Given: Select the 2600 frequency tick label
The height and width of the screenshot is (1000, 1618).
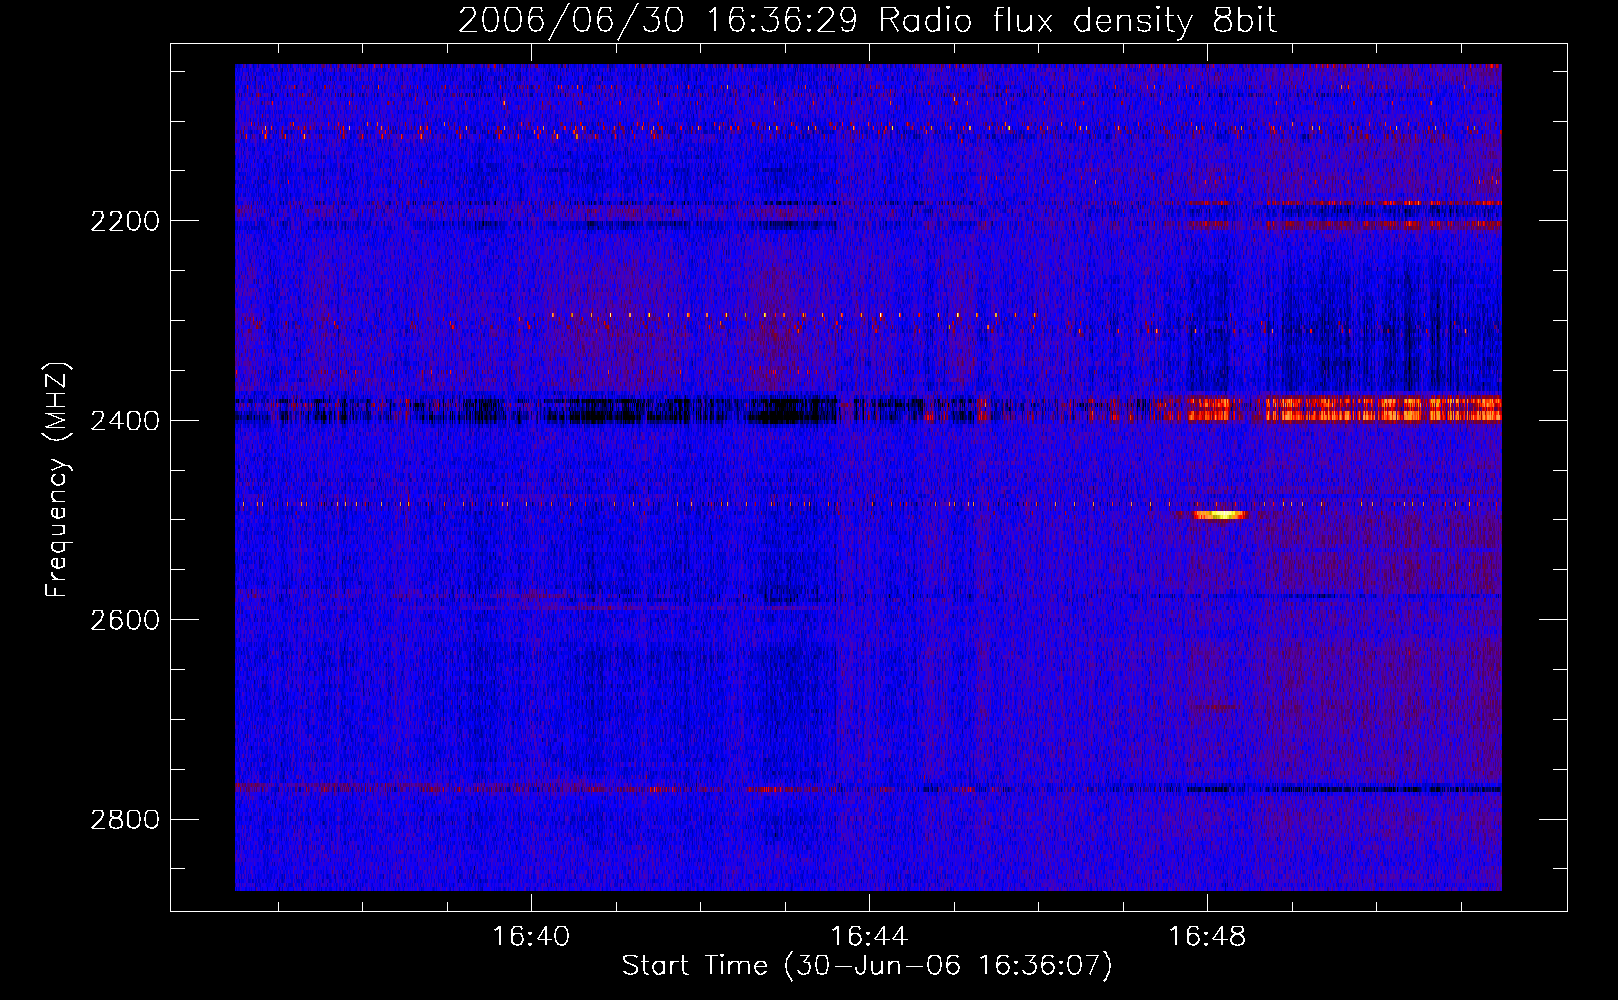Looking at the screenshot, I should [x=125, y=620].
